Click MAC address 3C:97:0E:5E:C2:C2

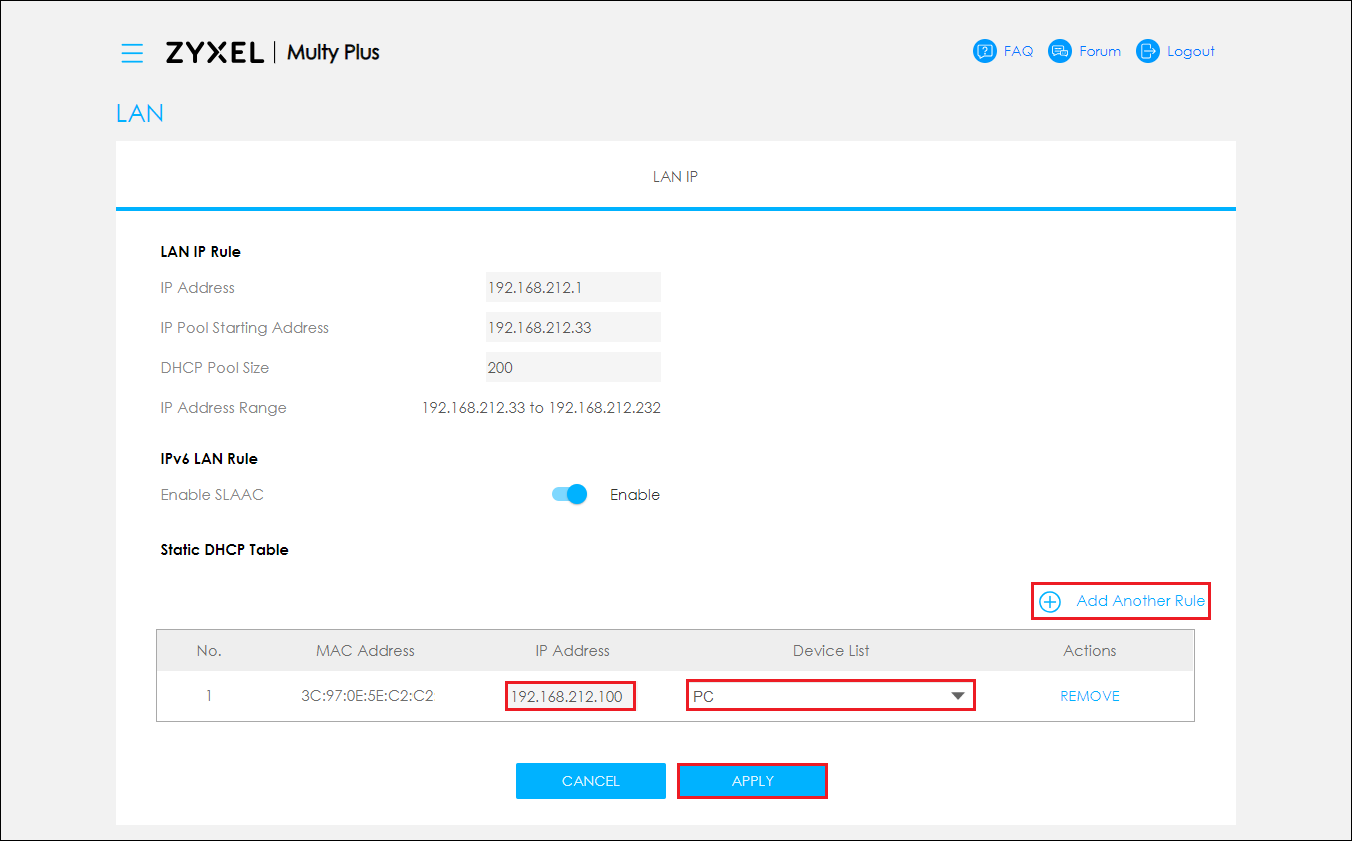[x=367, y=696]
